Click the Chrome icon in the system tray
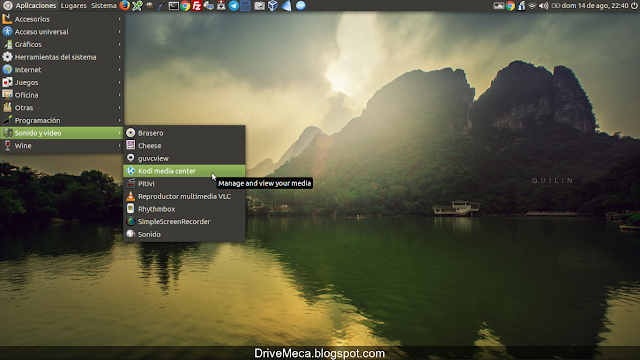Viewport: 640px width, 360px height. pyautogui.click(x=510, y=6)
